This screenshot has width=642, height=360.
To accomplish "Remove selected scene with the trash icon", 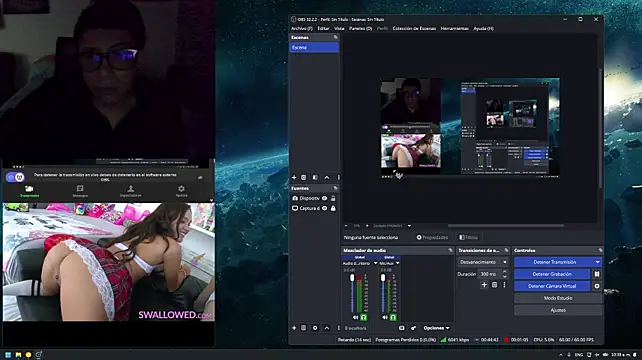I will click(304, 177).
